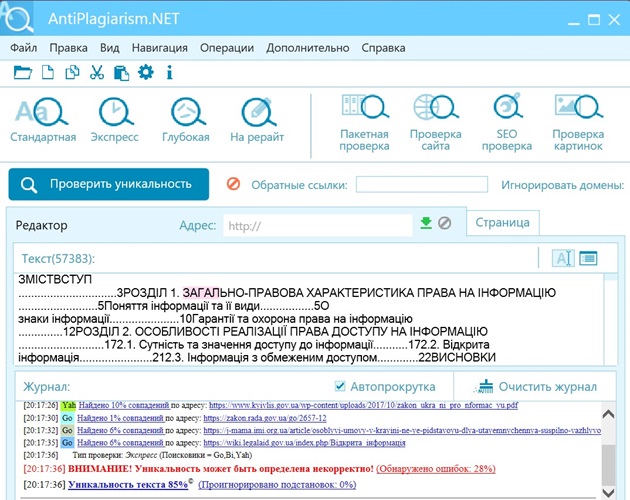630x500 pixels.
Task: Toggle the Автопрокрутка checkbox
Action: point(340,386)
